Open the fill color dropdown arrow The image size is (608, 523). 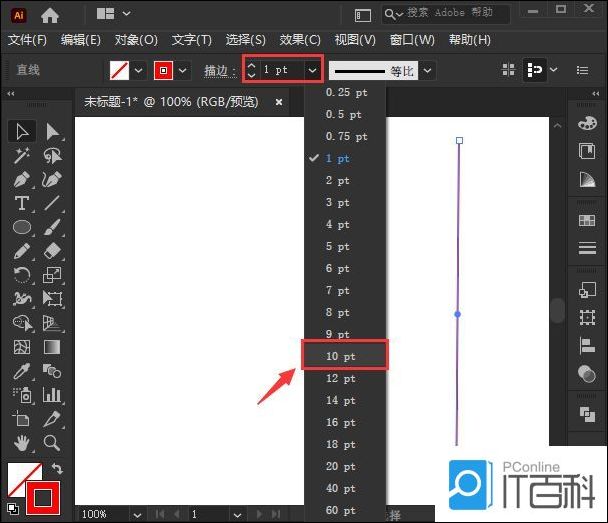coord(138,71)
